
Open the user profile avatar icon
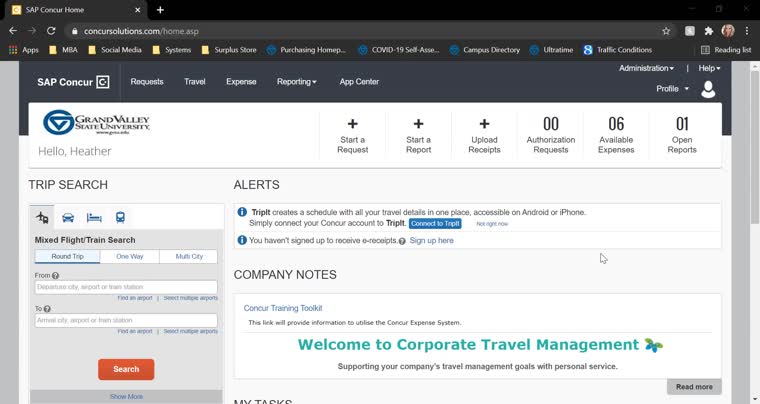[708, 89]
